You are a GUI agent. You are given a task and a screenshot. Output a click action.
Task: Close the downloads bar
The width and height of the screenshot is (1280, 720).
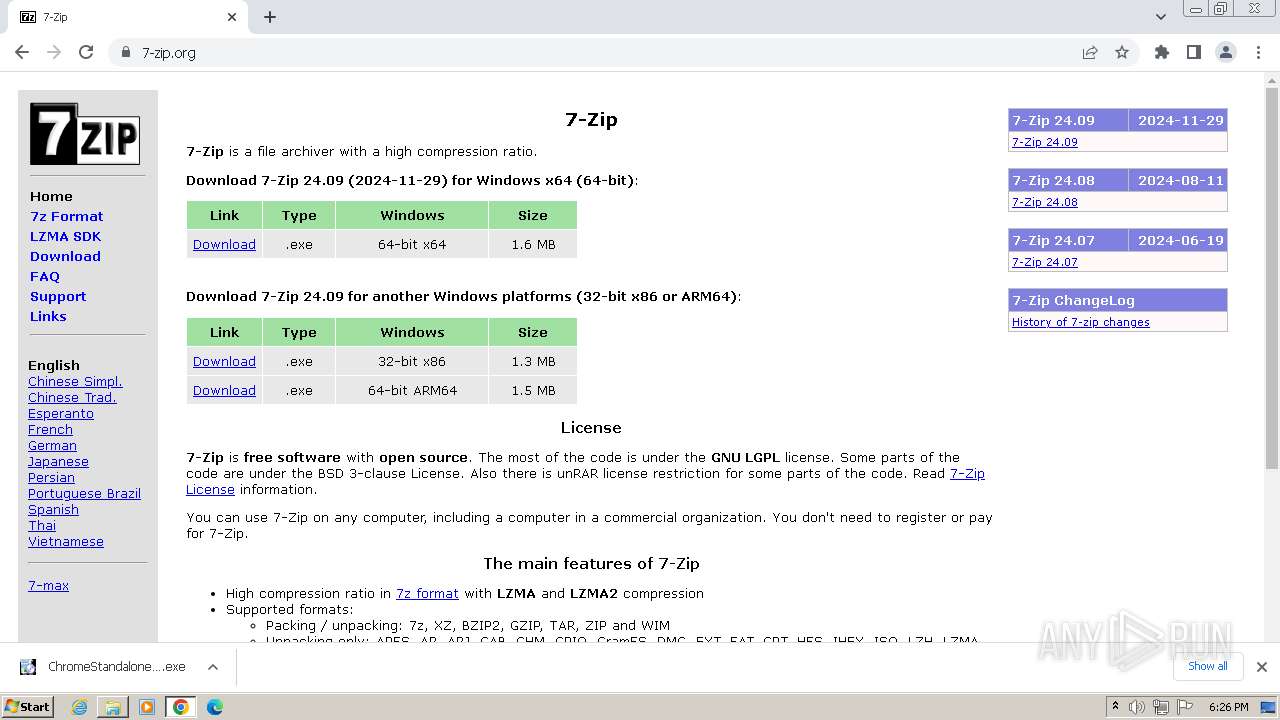[x=1262, y=667]
